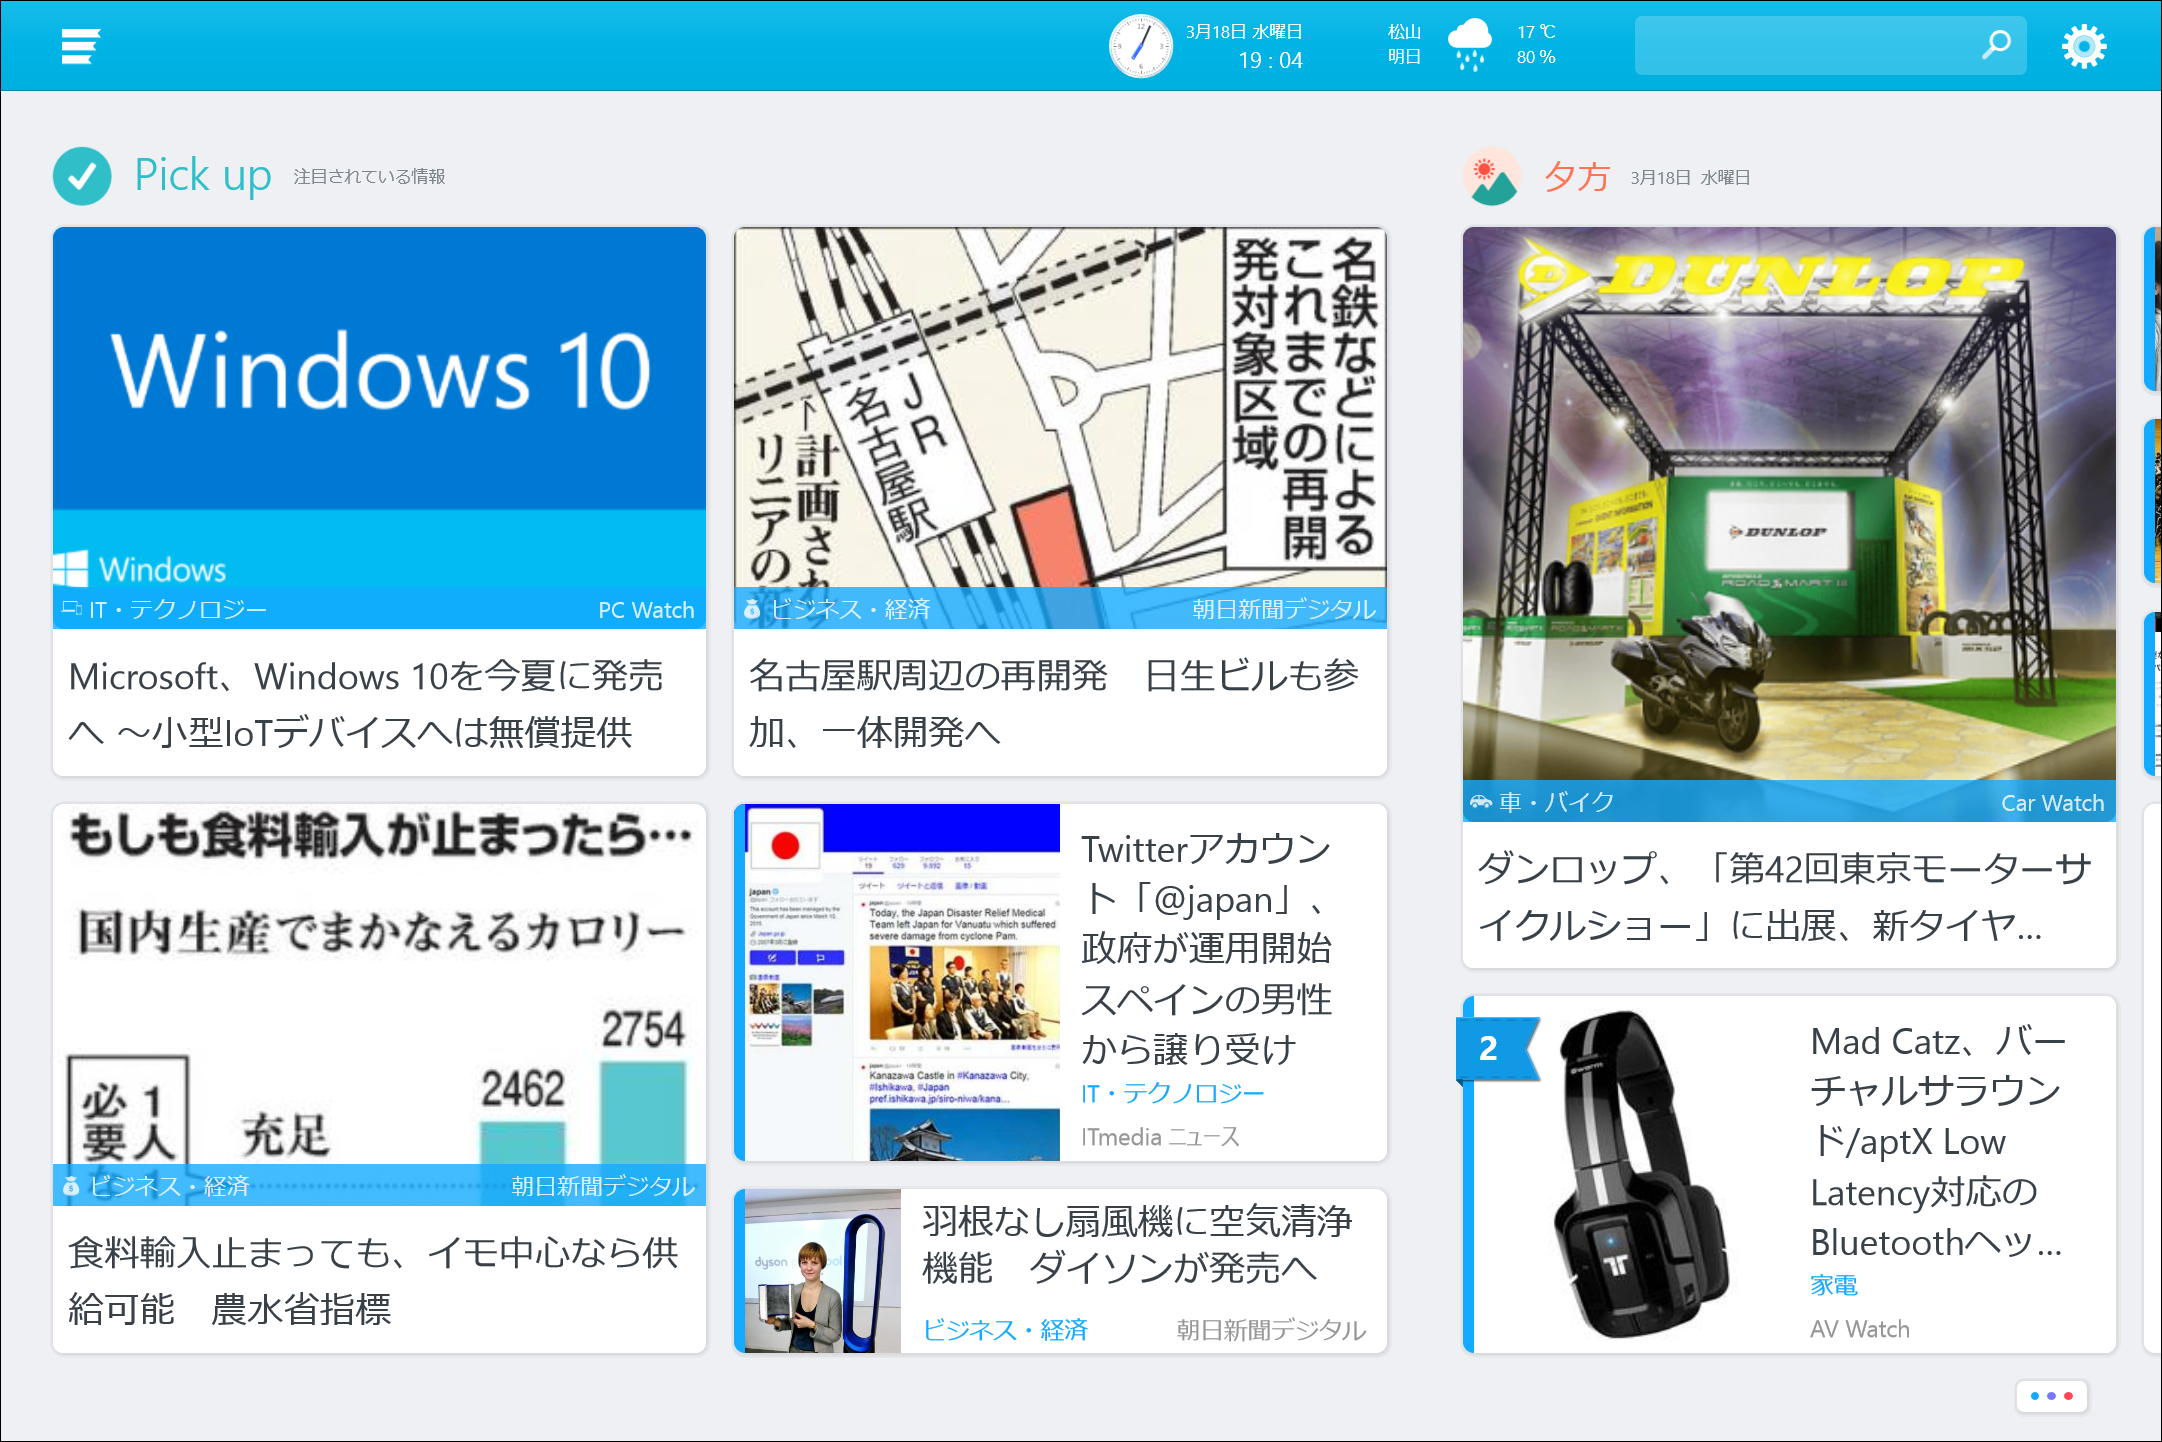Image resolution: width=2162 pixels, height=1442 pixels.
Task: Click the analog clock icon
Action: coord(1140,46)
